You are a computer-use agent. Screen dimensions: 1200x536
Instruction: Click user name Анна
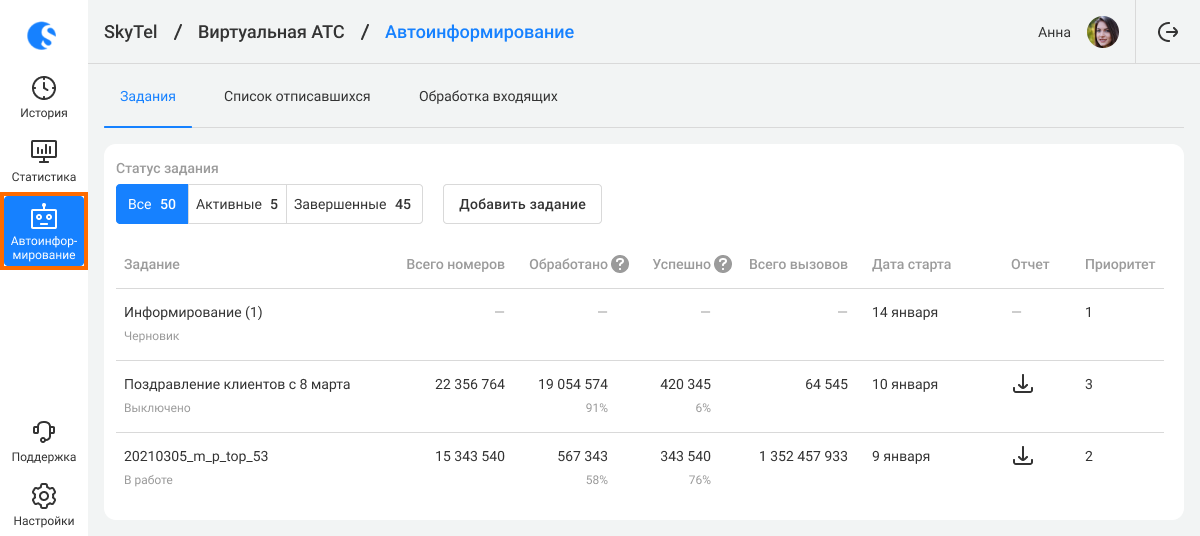point(1054,32)
